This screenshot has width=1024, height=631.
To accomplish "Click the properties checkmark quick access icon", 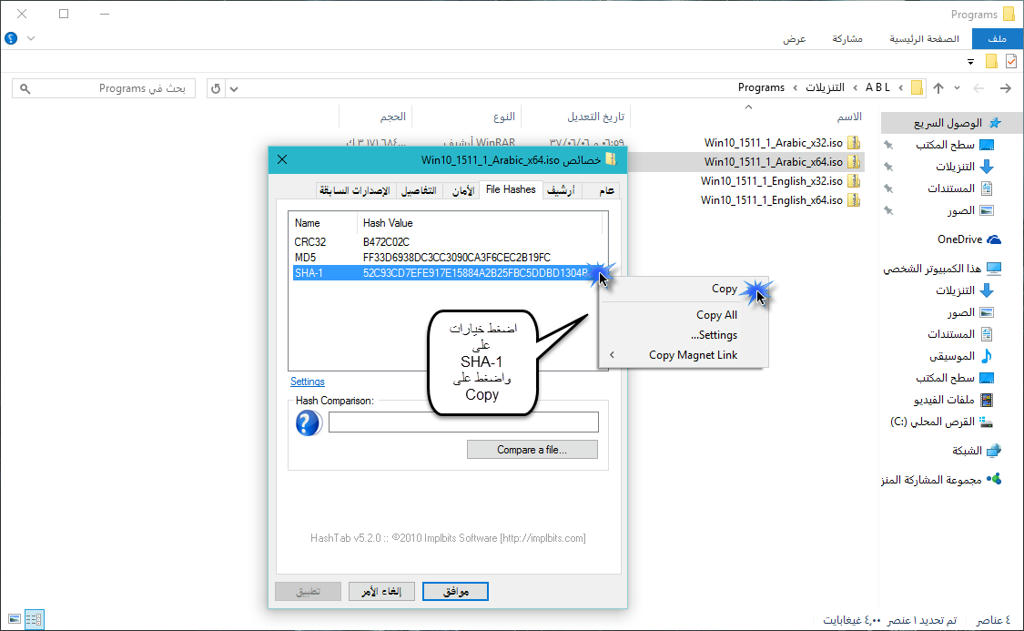I will click(x=1011, y=61).
